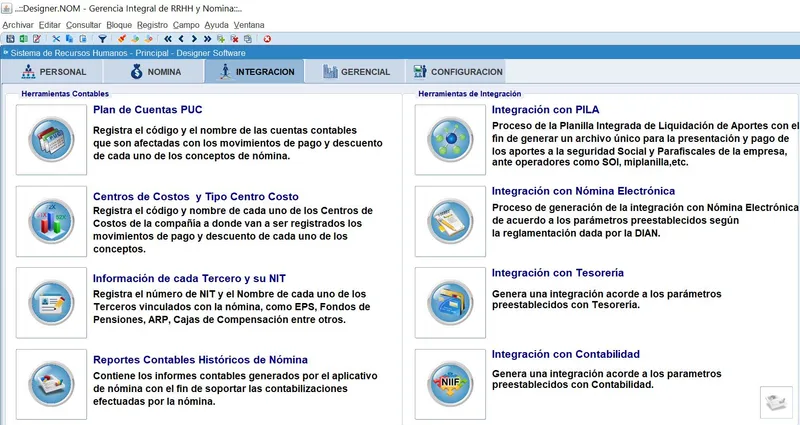Click the delete record icon with red X
Image resolution: width=800 pixels, height=425 pixels.
(234, 39)
